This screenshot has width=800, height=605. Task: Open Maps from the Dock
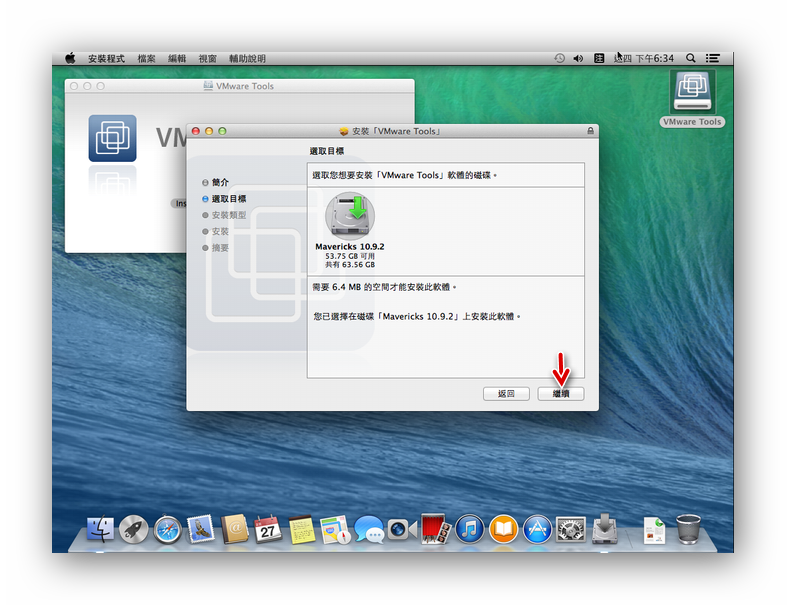(x=335, y=530)
